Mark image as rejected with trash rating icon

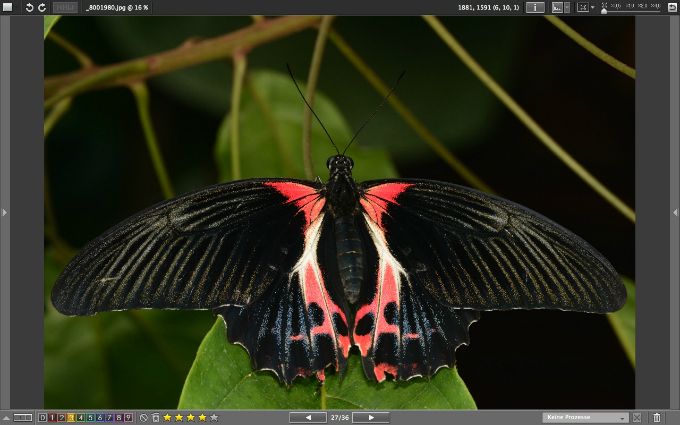tap(156, 418)
